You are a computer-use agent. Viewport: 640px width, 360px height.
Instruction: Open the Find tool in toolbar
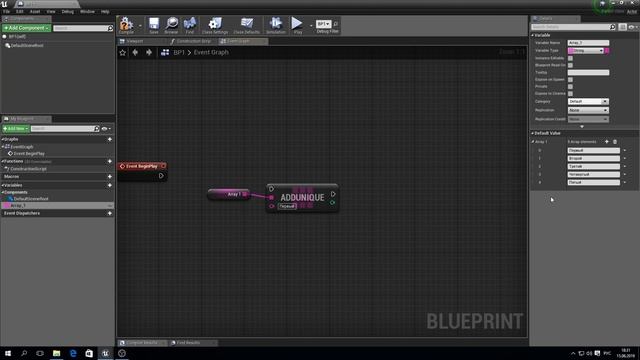point(190,25)
